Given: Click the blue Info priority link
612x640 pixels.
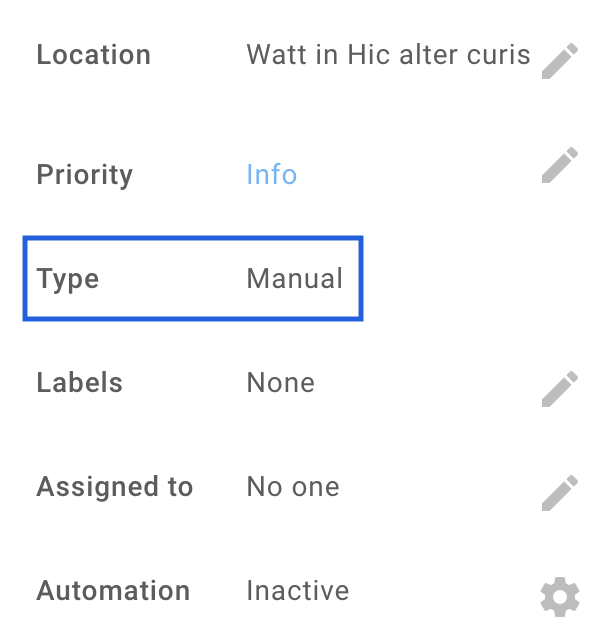Looking at the screenshot, I should coord(271,175).
